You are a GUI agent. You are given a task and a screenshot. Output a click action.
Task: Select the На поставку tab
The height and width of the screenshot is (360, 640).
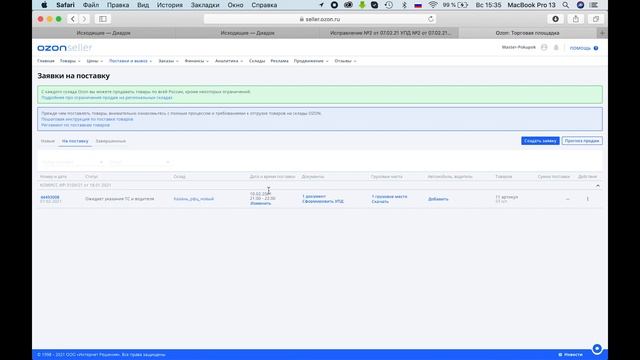point(75,141)
